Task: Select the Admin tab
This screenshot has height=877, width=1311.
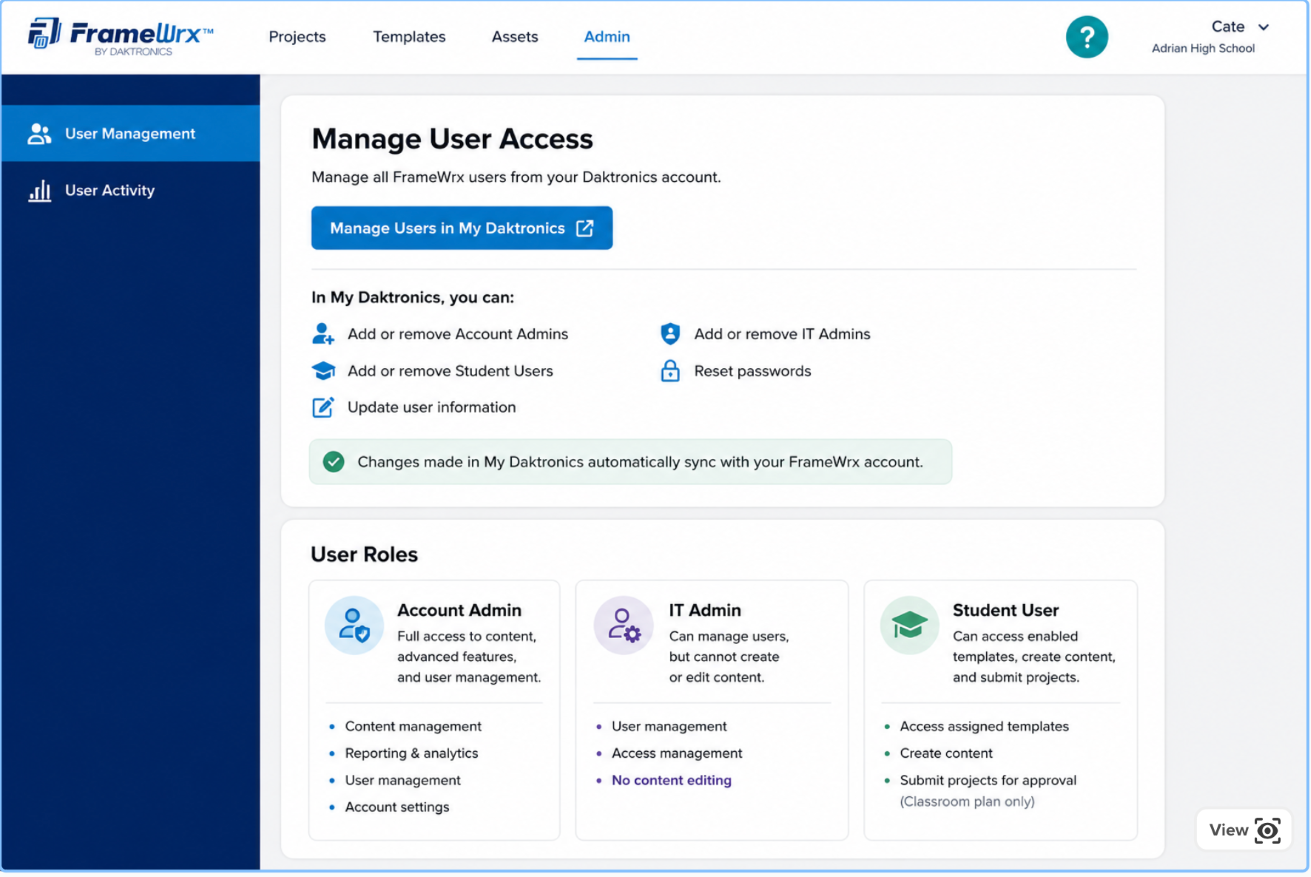Action: click(x=607, y=37)
